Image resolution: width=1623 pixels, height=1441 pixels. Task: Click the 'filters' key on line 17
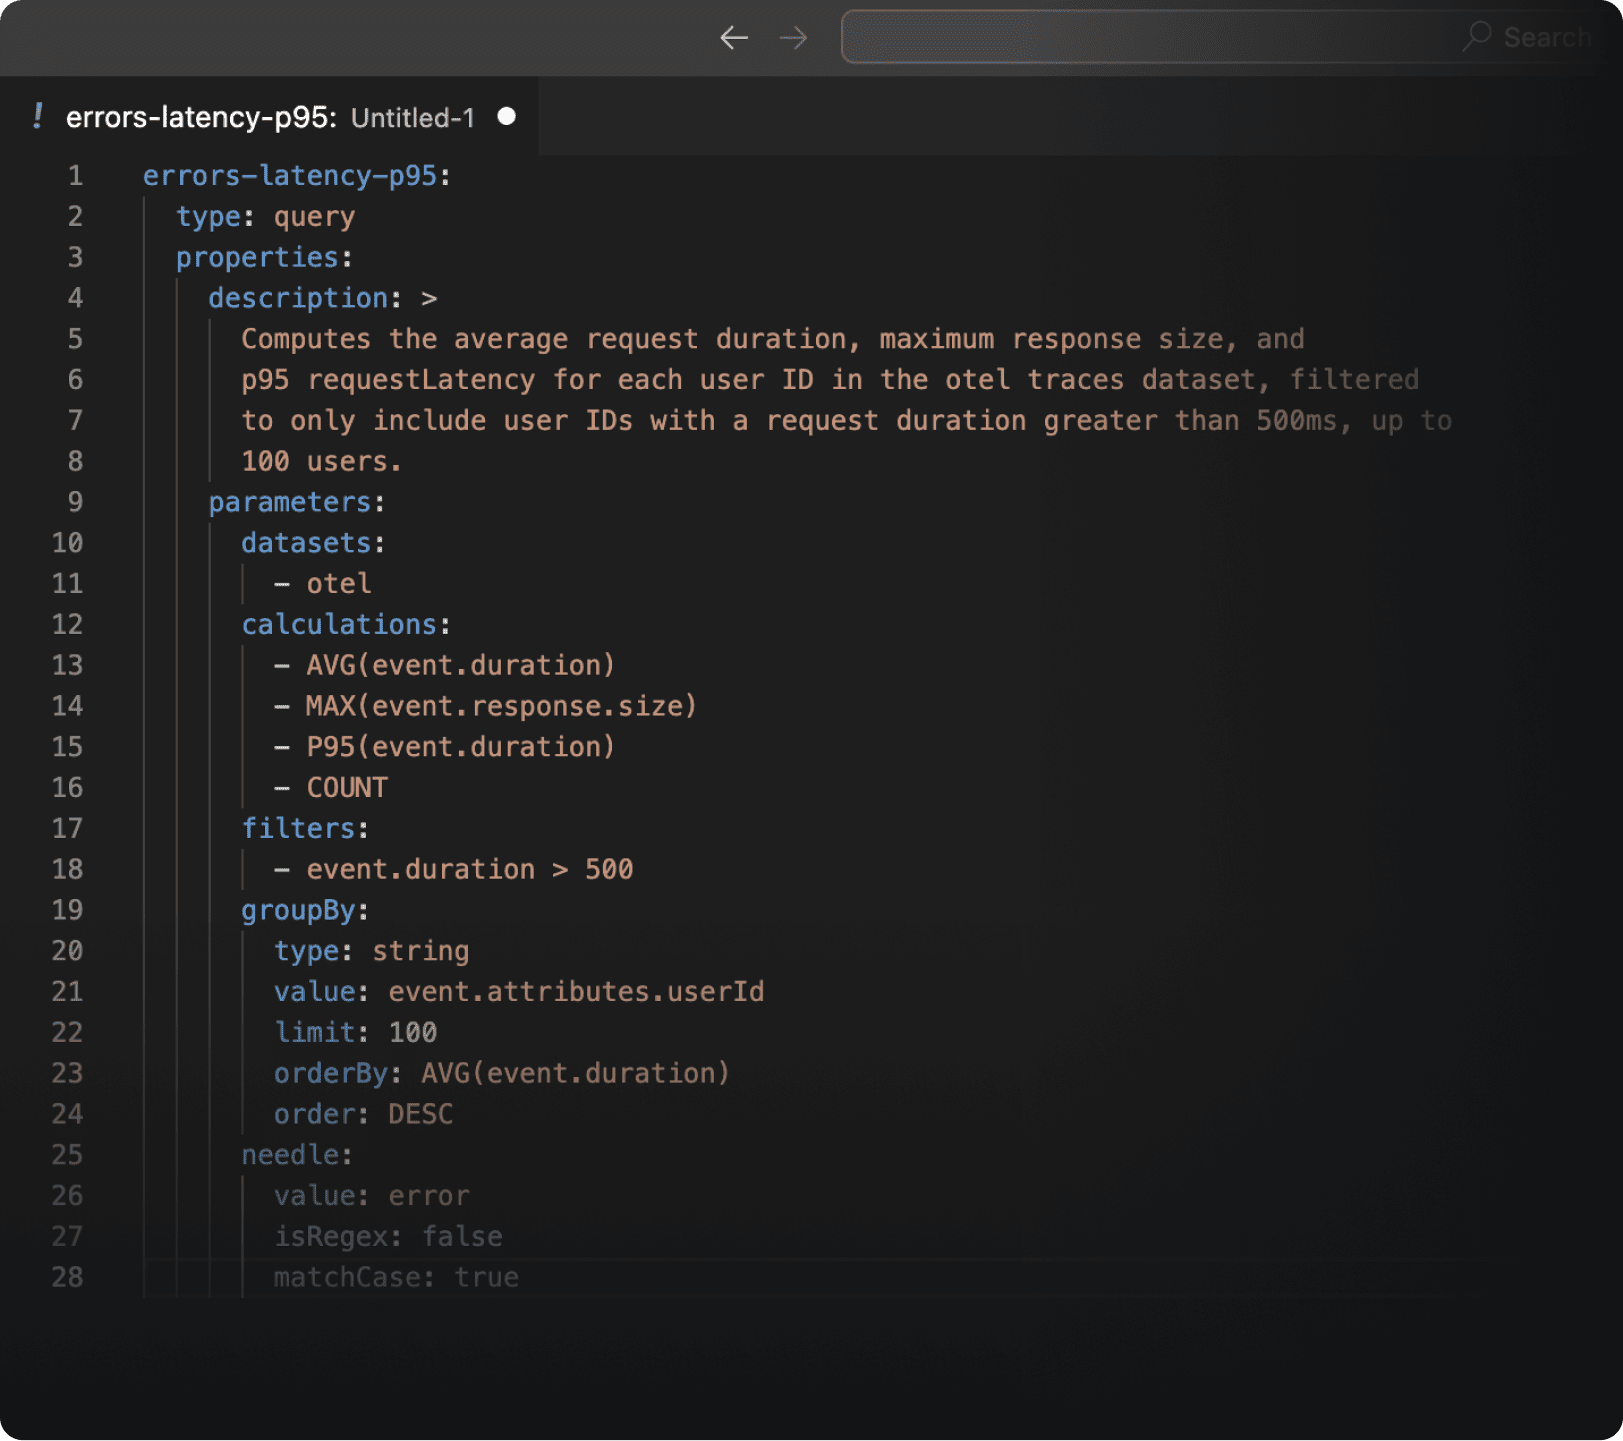(x=298, y=829)
